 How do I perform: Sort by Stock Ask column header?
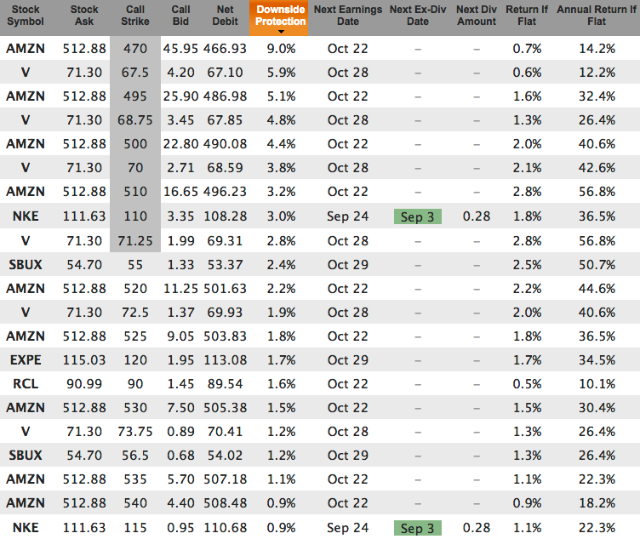(x=84, y=16)
